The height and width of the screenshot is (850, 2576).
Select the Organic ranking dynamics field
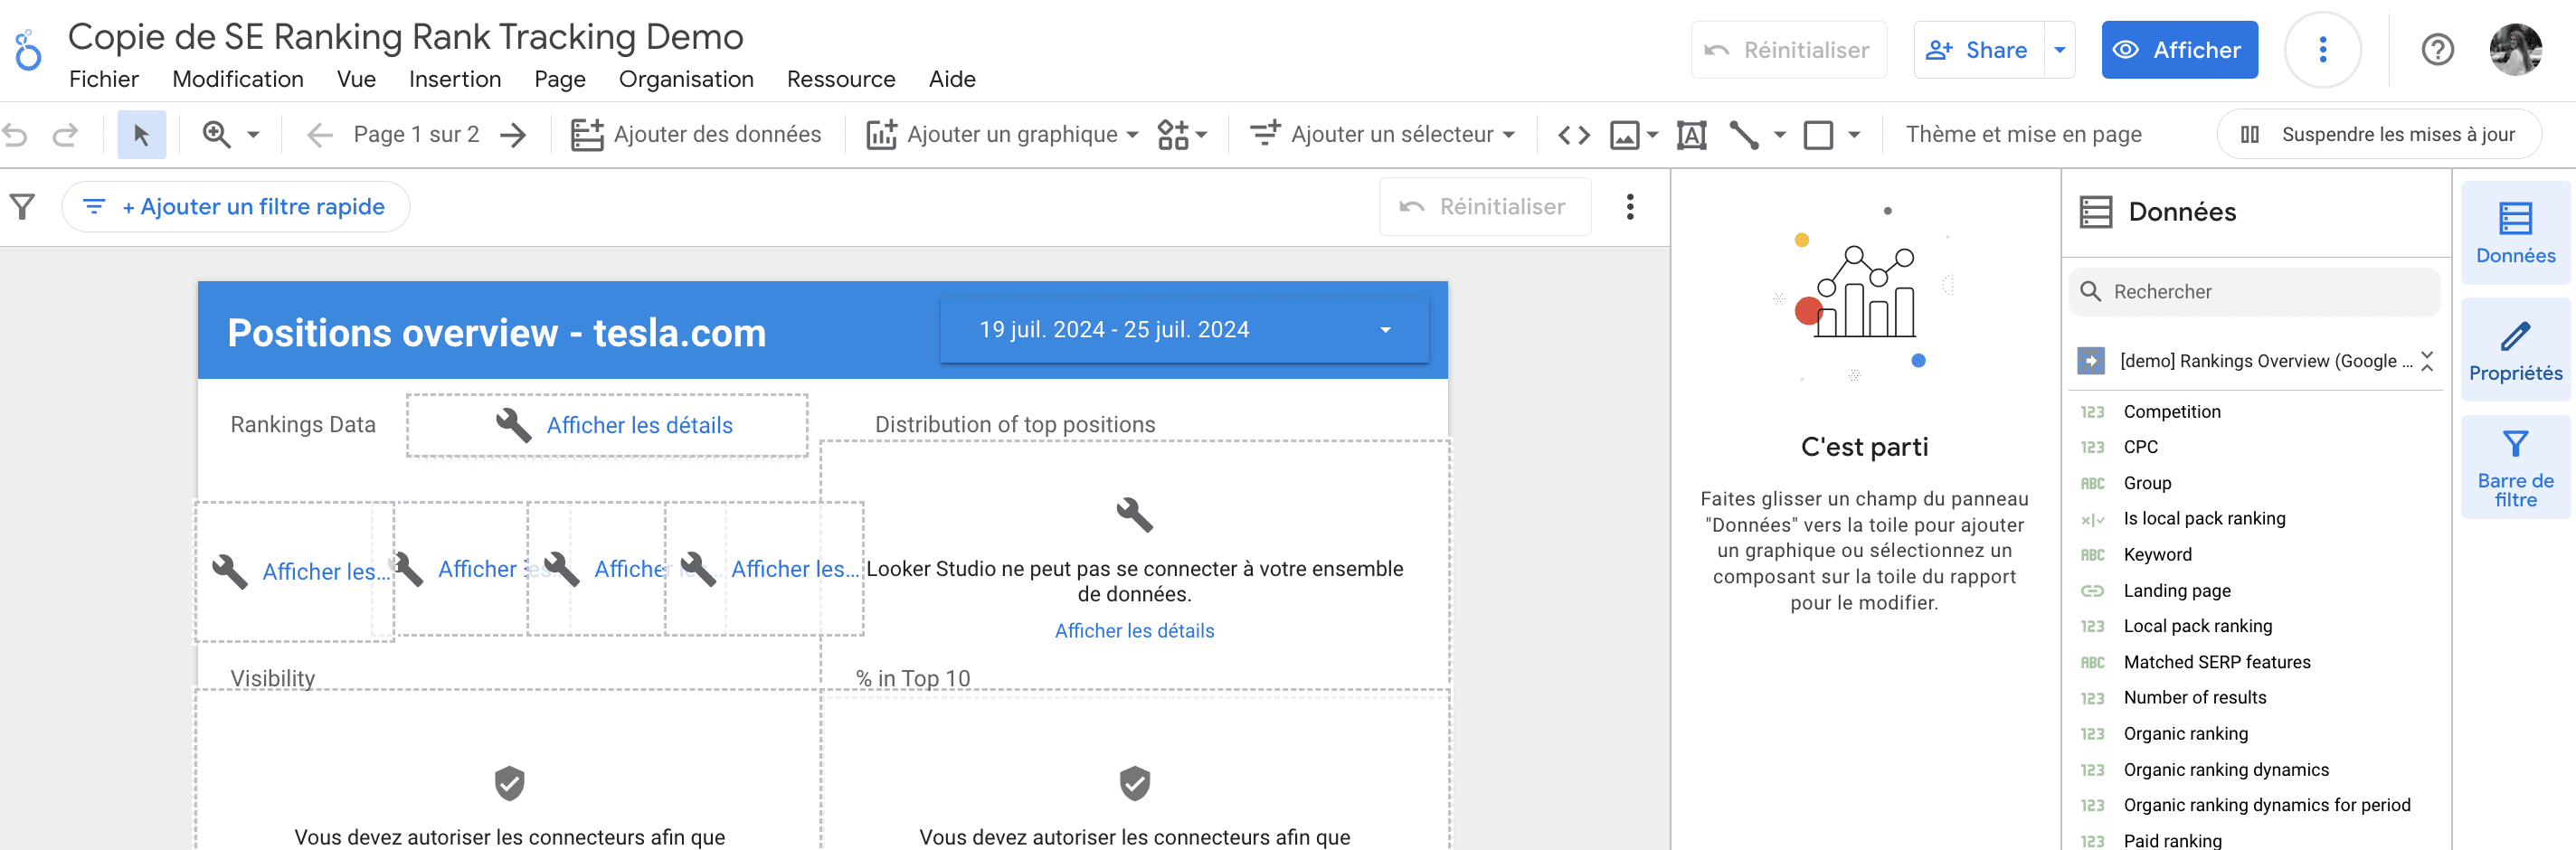tap(2226, 770)
